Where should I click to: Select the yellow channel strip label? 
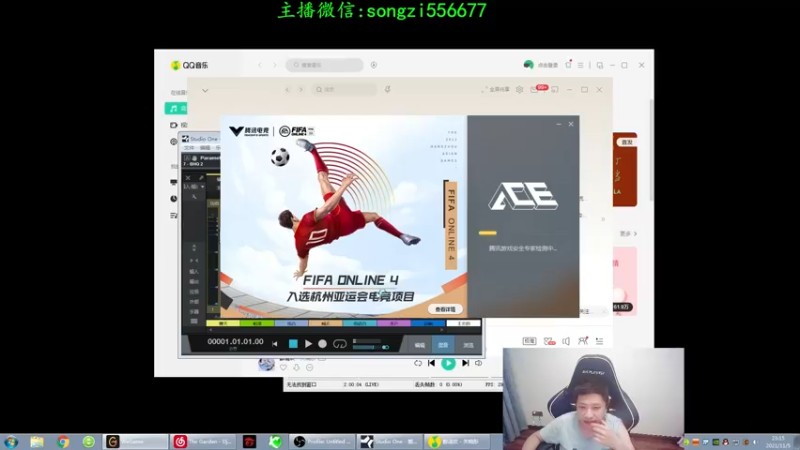pos(222,323)
